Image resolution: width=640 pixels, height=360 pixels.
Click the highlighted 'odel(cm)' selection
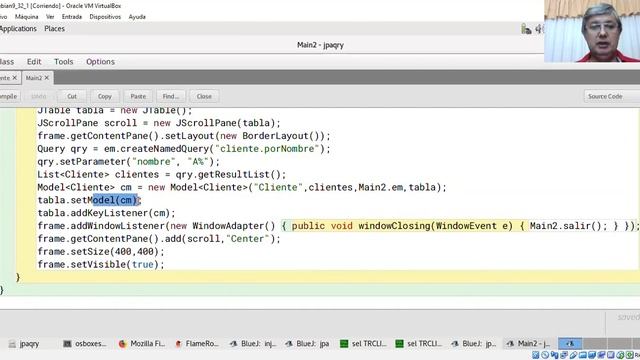tap(116, 200)
